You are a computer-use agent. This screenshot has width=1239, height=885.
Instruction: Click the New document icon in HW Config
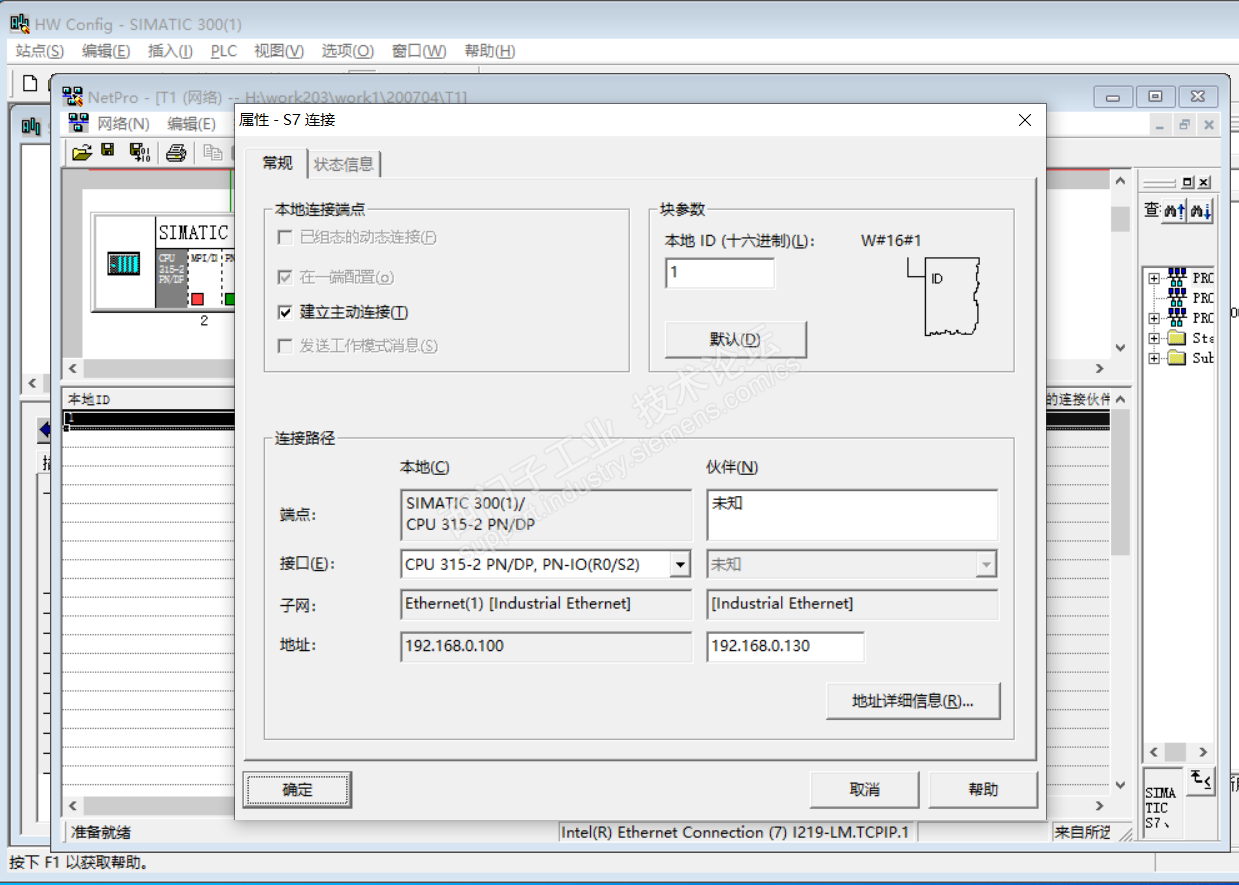[30, 83]
